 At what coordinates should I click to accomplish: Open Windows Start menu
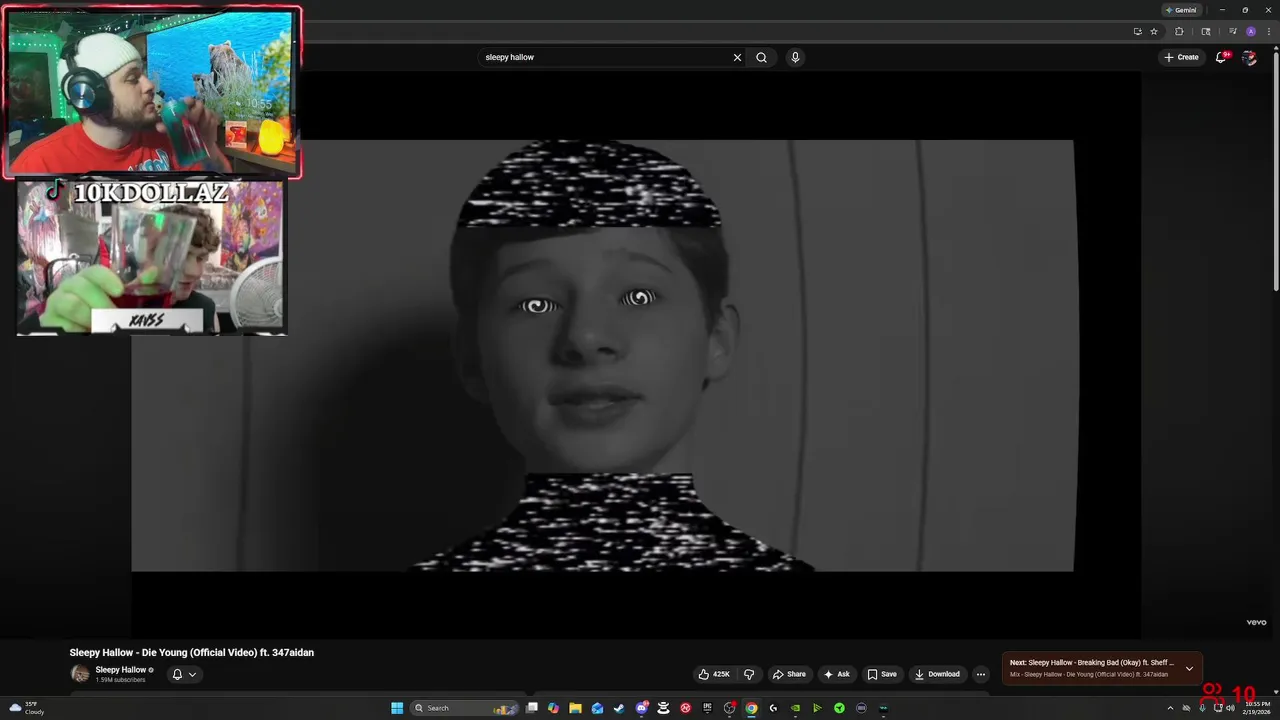(x=397, y=708)
